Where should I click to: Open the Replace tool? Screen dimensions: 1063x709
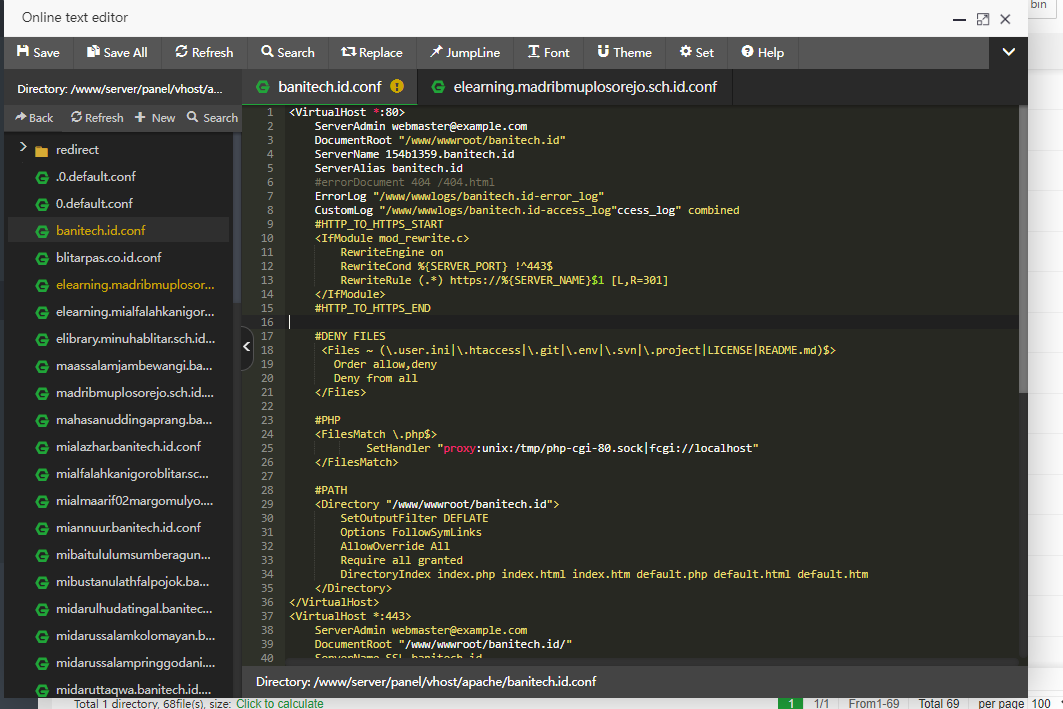coord(372,53)
